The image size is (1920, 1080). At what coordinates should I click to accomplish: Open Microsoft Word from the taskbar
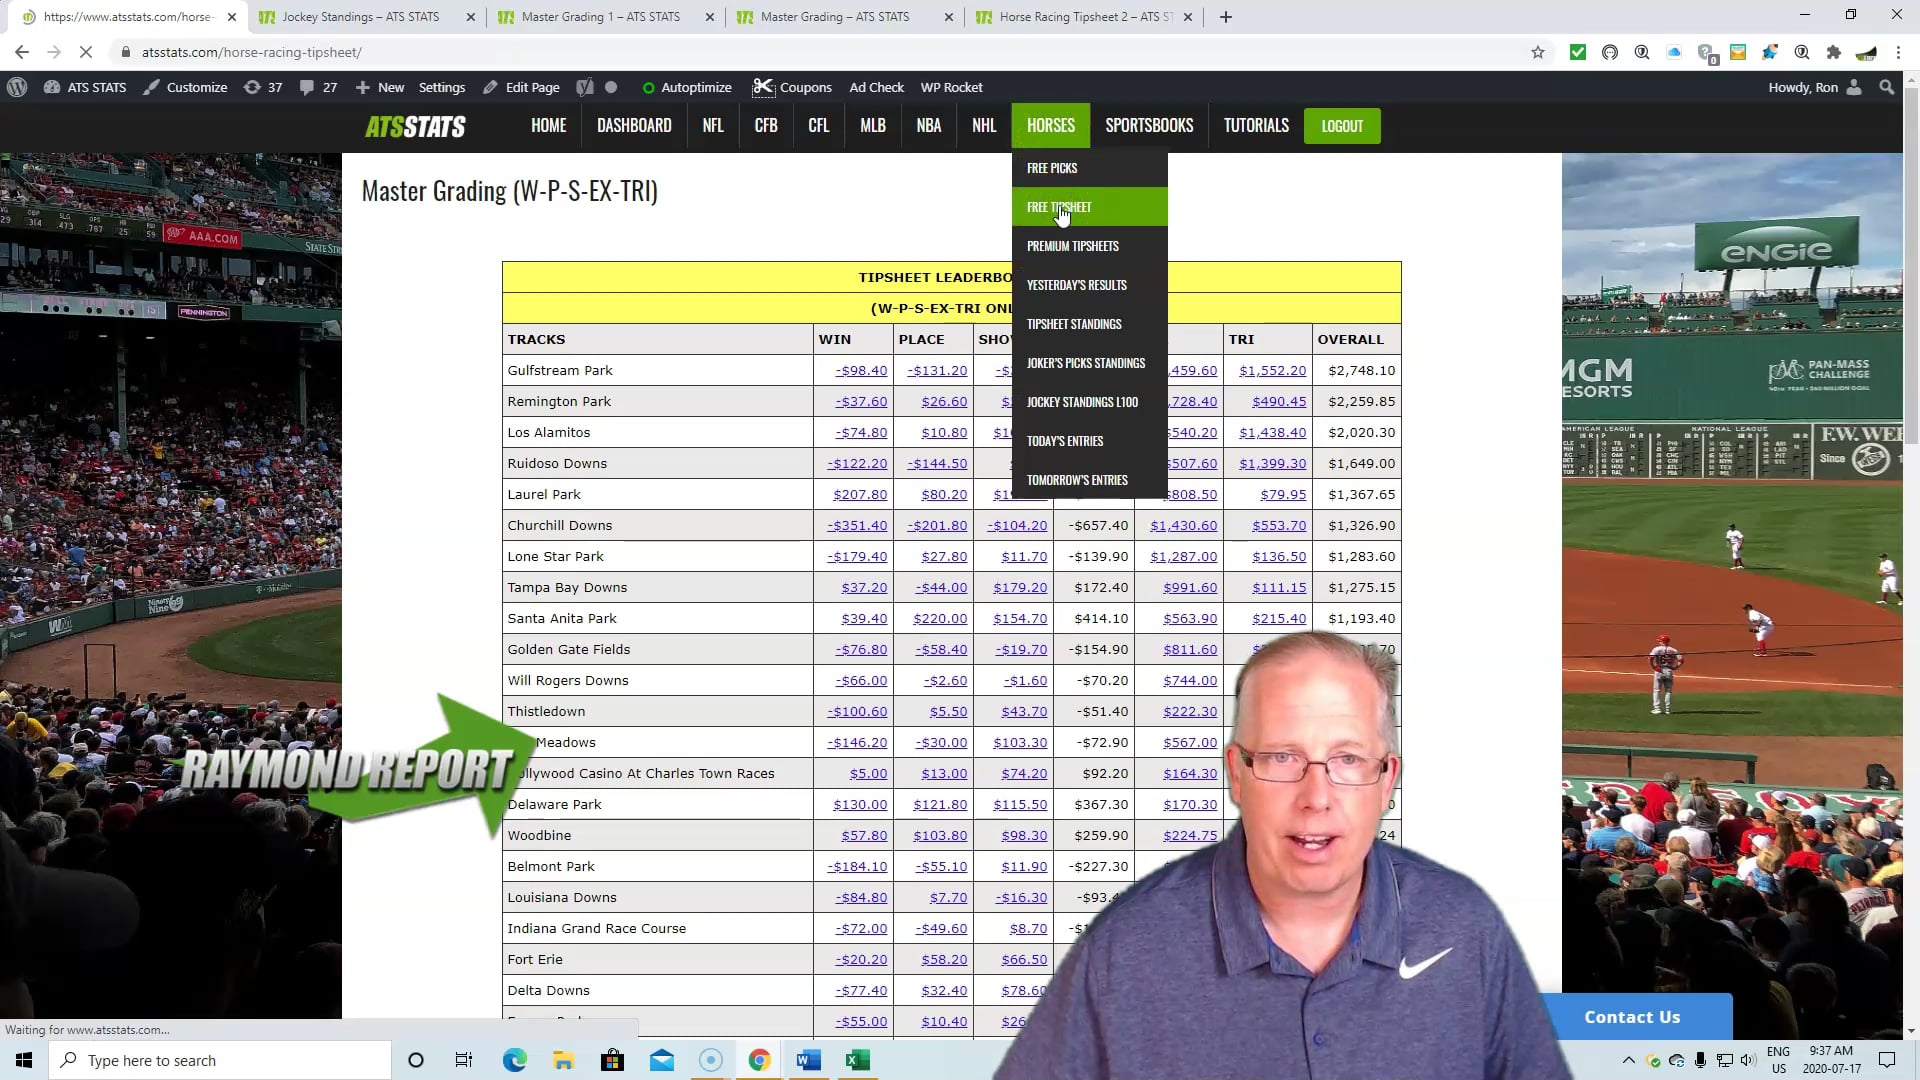pos(808,1060)
